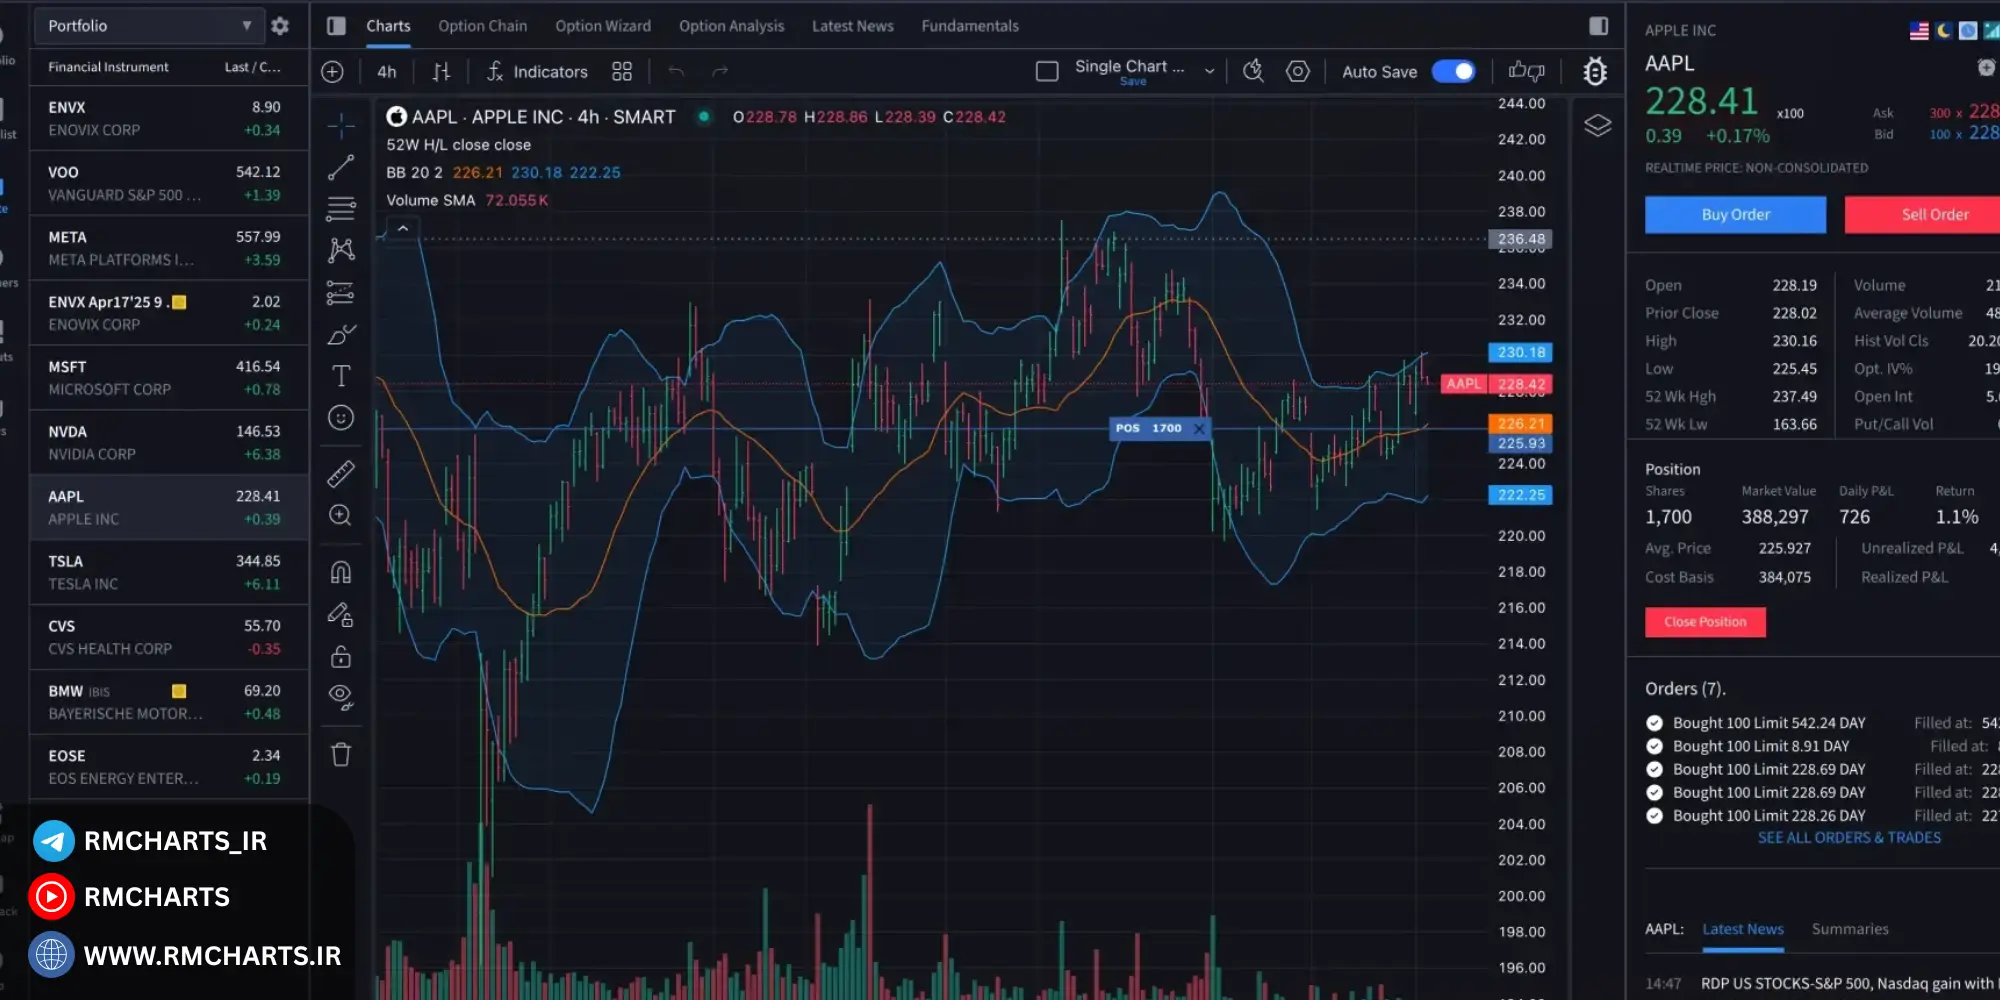Click the magnet snap mode icon

point(341,572)
